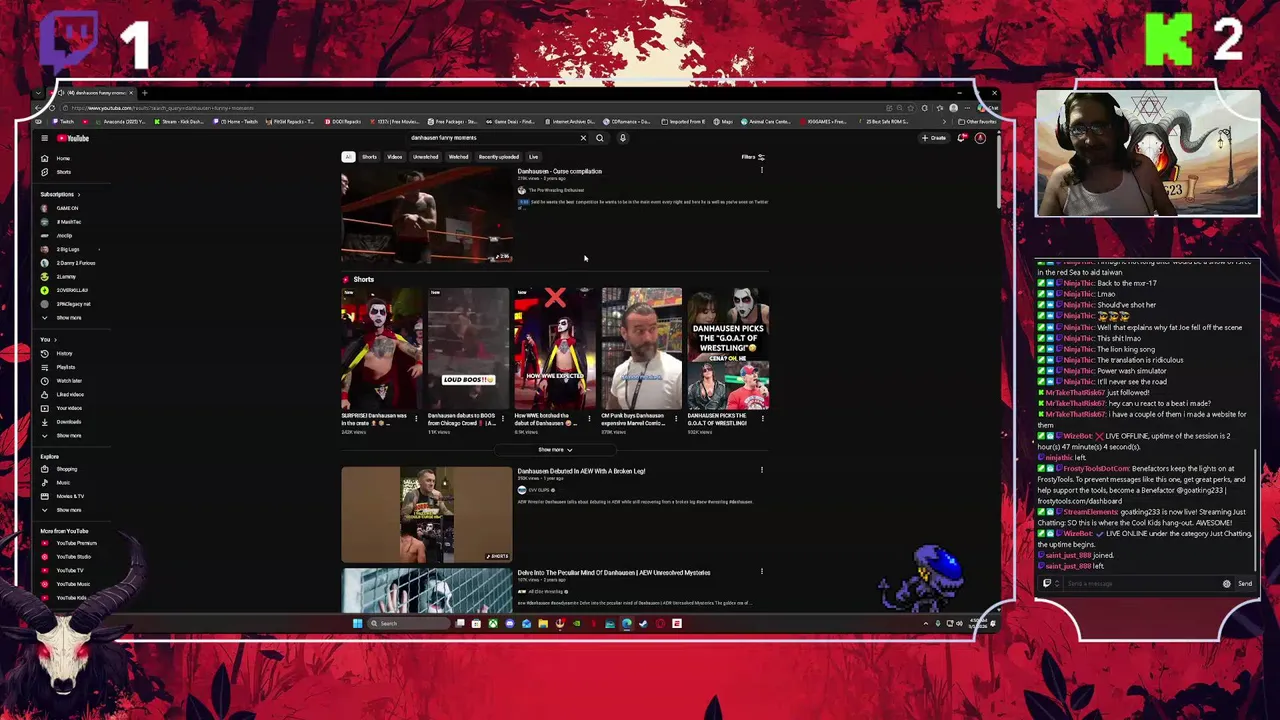Image resolution: width=1280 pixels, height=720 pixels.
Task: Clear the search box with X
Action: pos(583,138)
